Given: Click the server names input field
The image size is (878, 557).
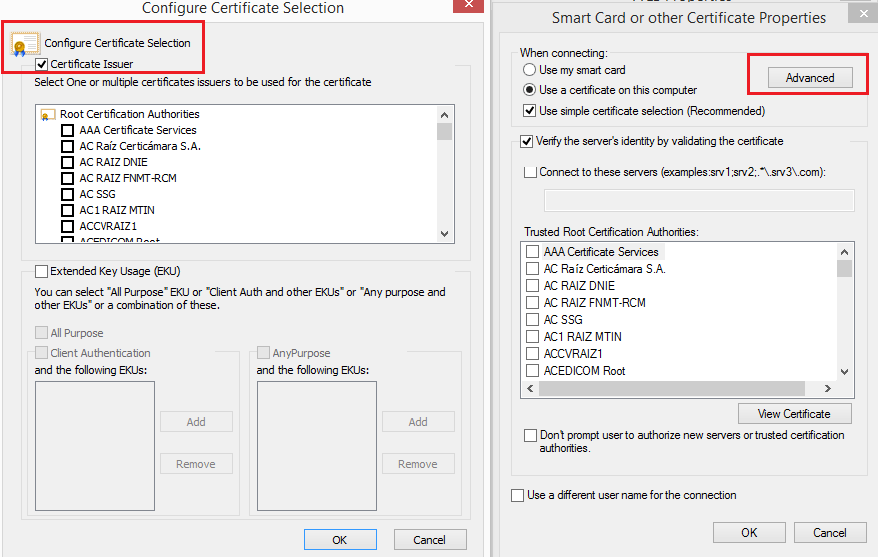Looking at the screenshot, I should (698, 201).
